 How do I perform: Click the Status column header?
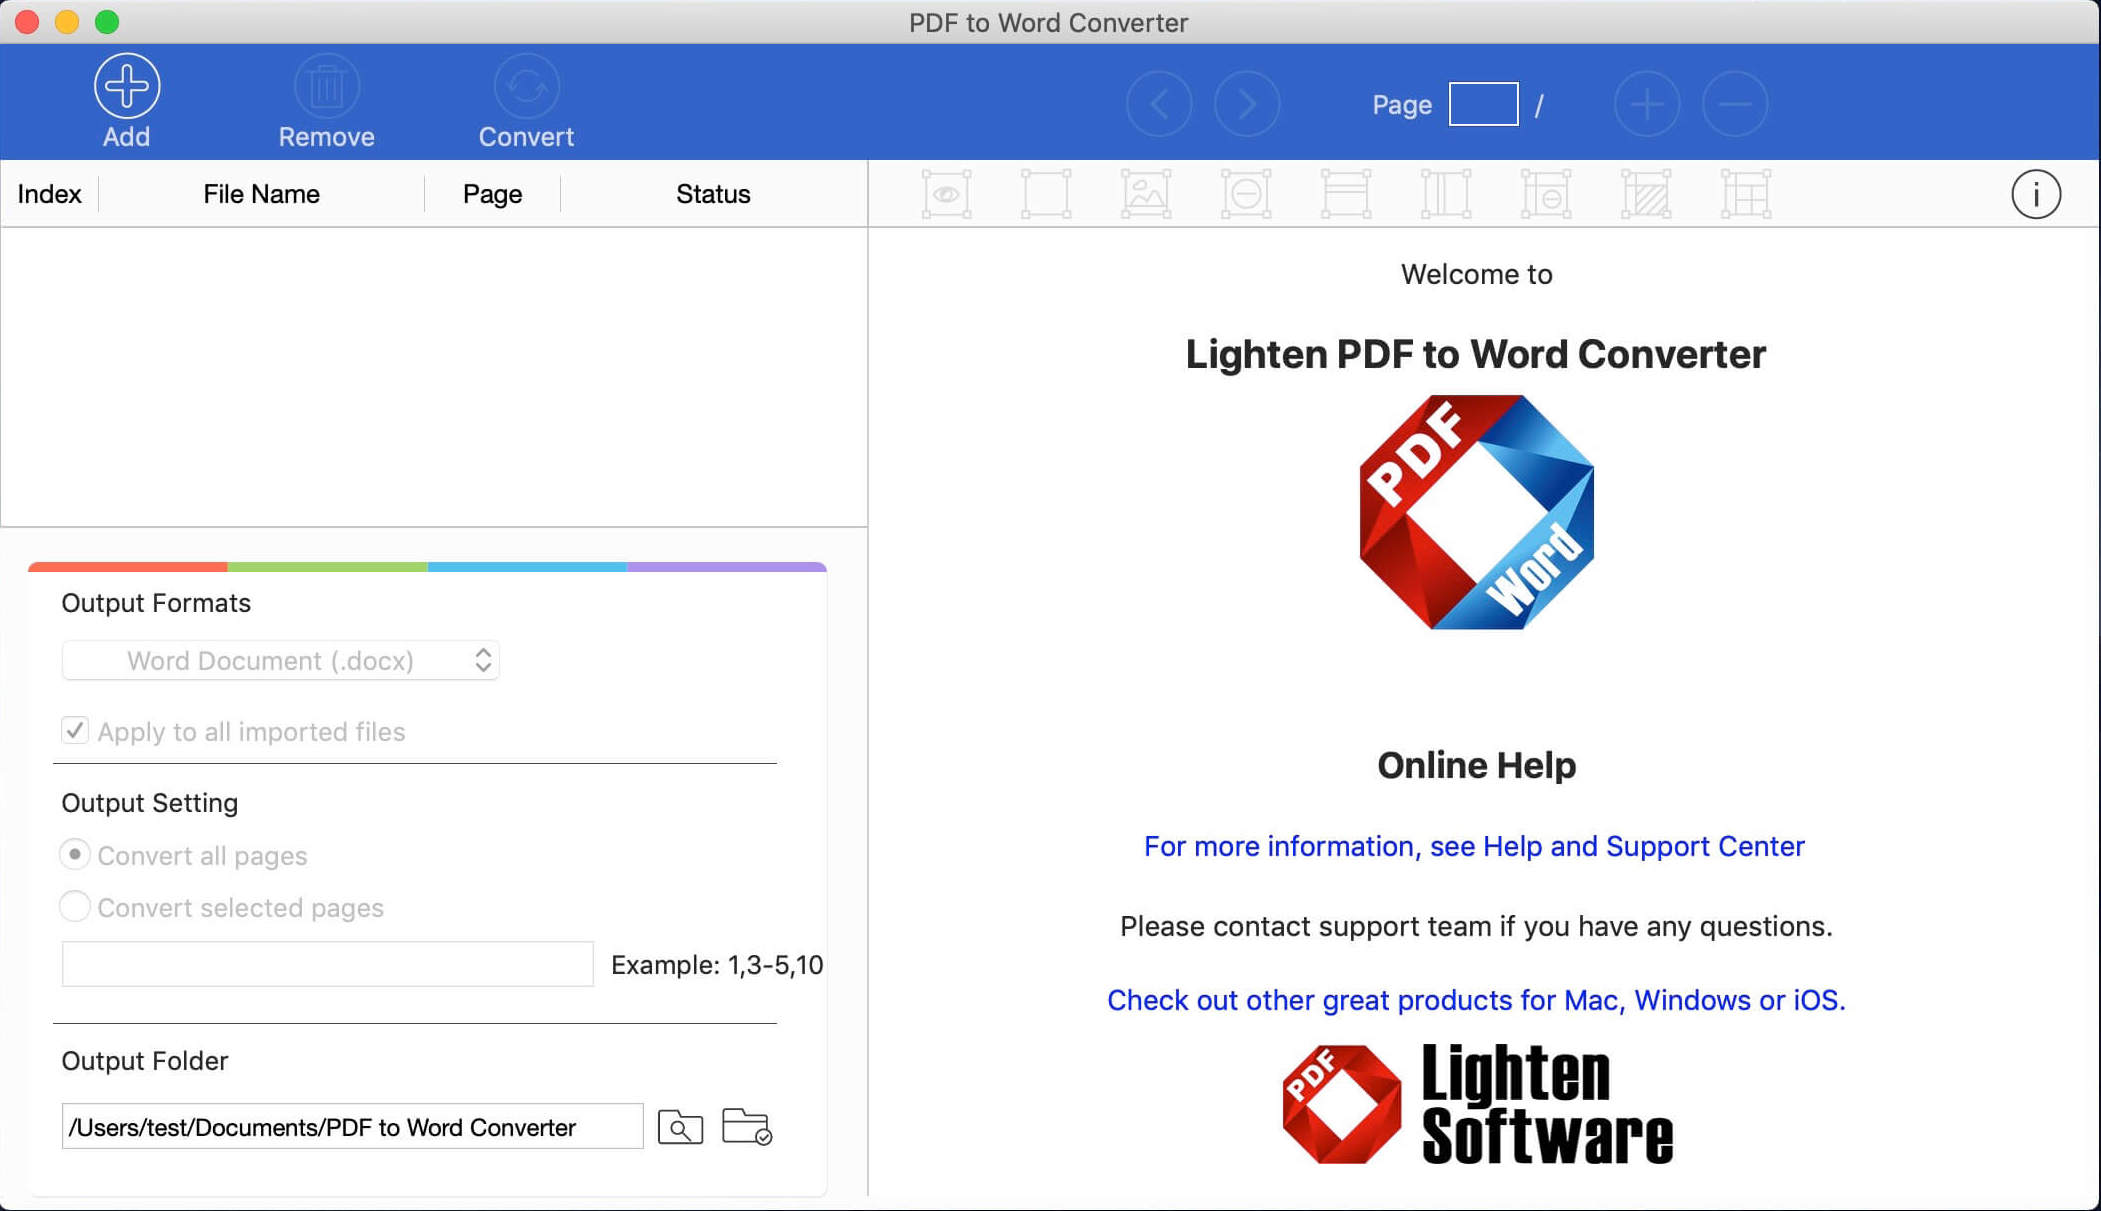pyautogui.click(x=713, y=194)
